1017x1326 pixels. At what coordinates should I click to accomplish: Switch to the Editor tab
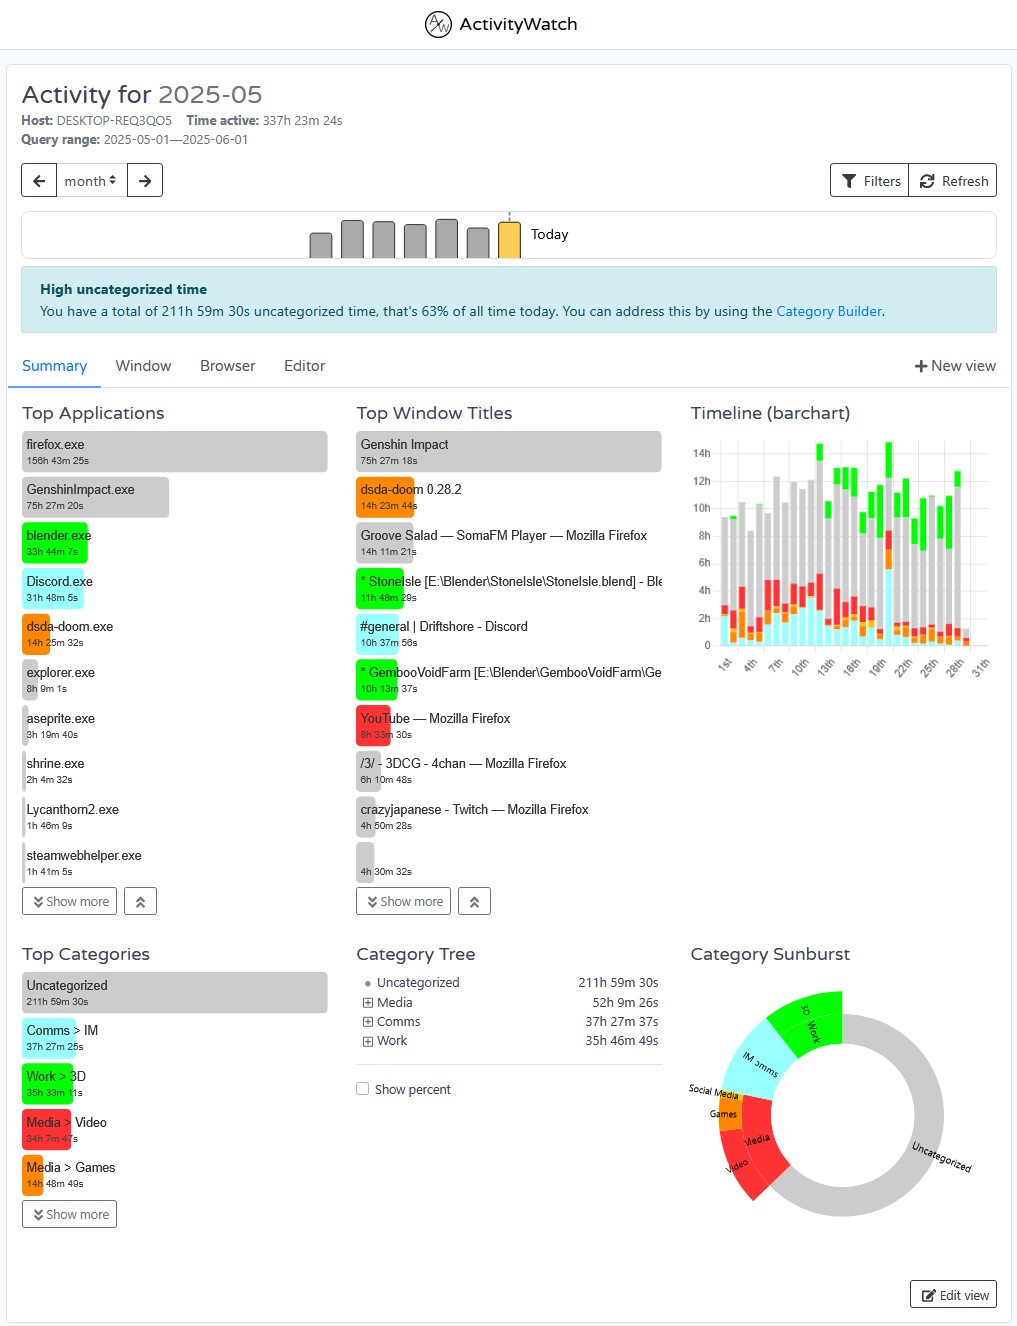[x=304, y=366]
